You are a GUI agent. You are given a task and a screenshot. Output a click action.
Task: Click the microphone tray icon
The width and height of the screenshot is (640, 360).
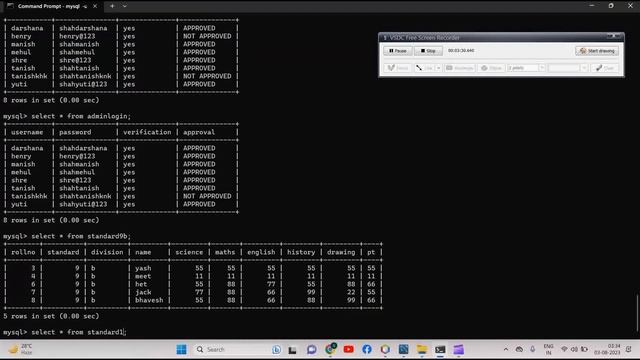click(x=533, y=349)
